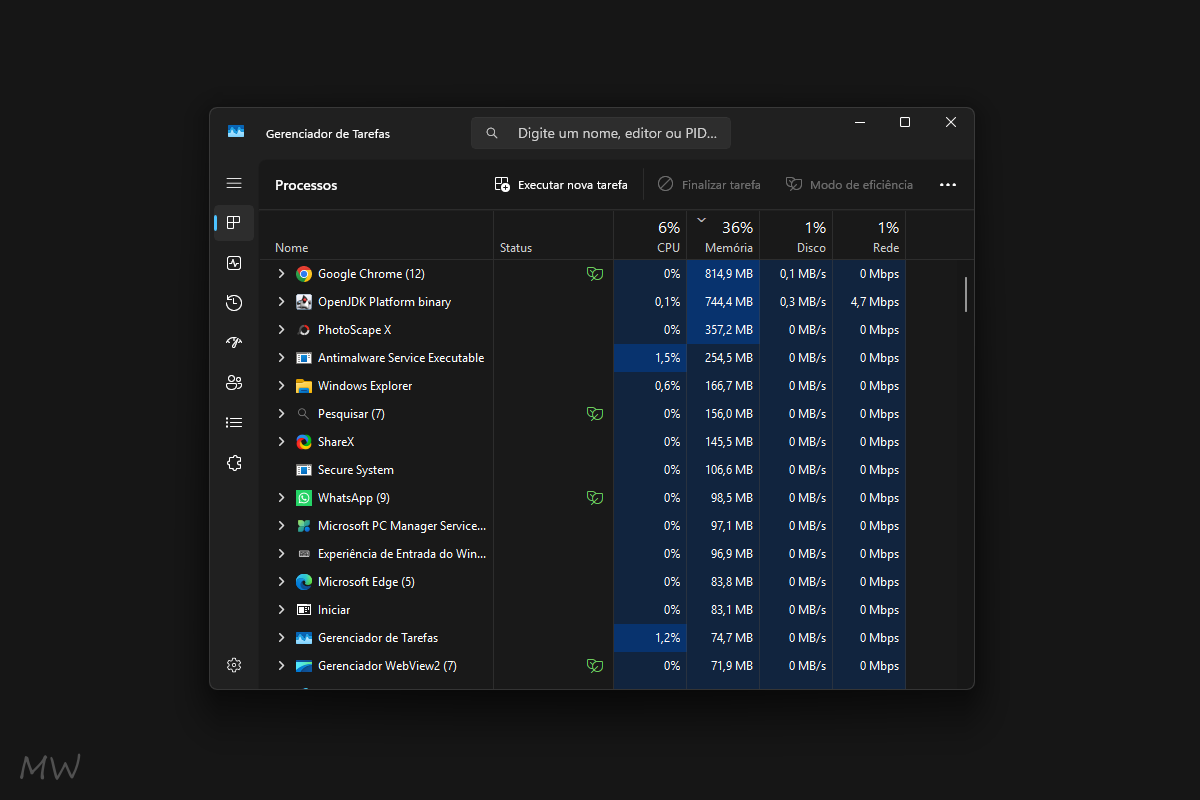
Task: Expand the Microsoft Edge (5) process group
Action: click(x=281, y=582)
